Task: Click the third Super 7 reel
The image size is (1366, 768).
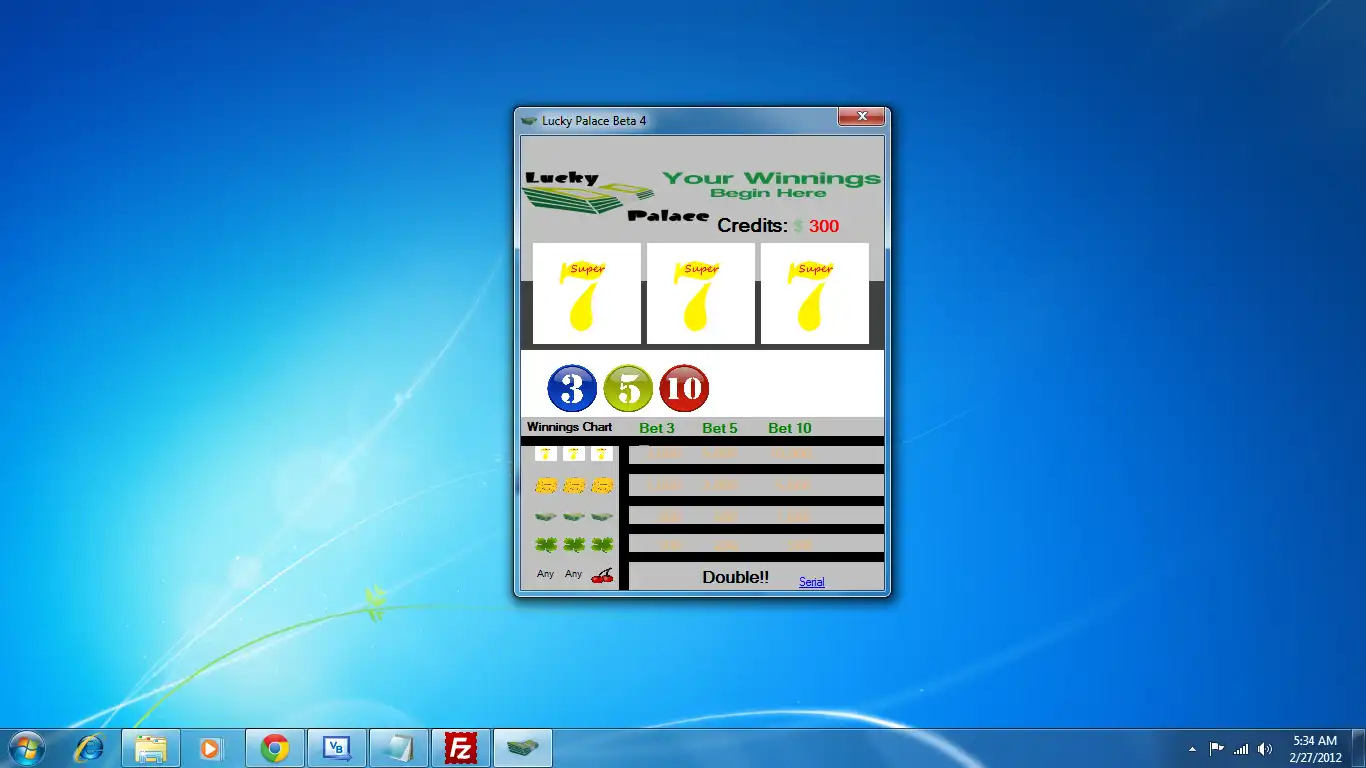Action: pyautogui.click(x=815, y=294)
